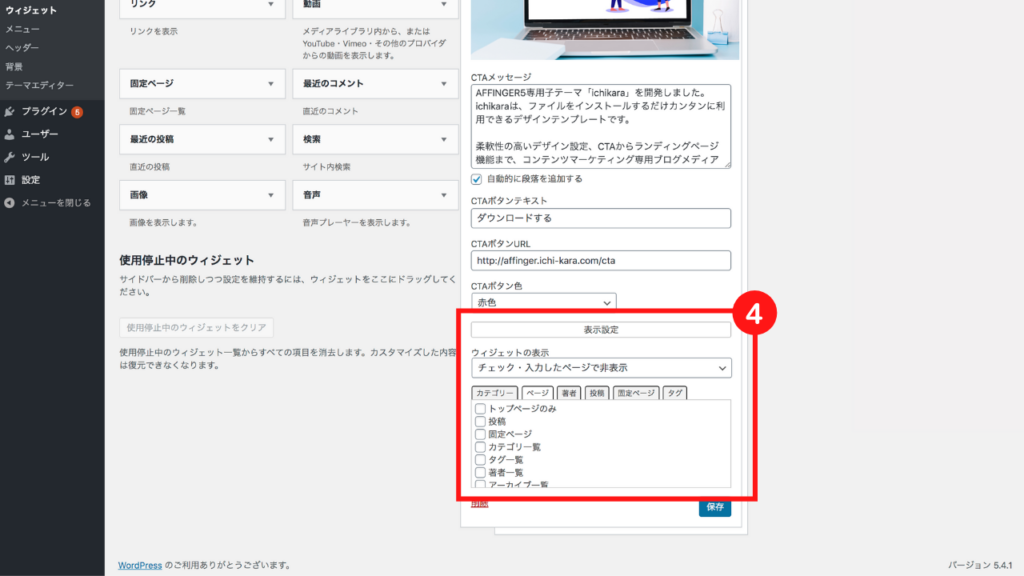Open the プラグイン (Plugins) sidebar icon
This screenshot has height=576, width=1024.
(10, 111)
